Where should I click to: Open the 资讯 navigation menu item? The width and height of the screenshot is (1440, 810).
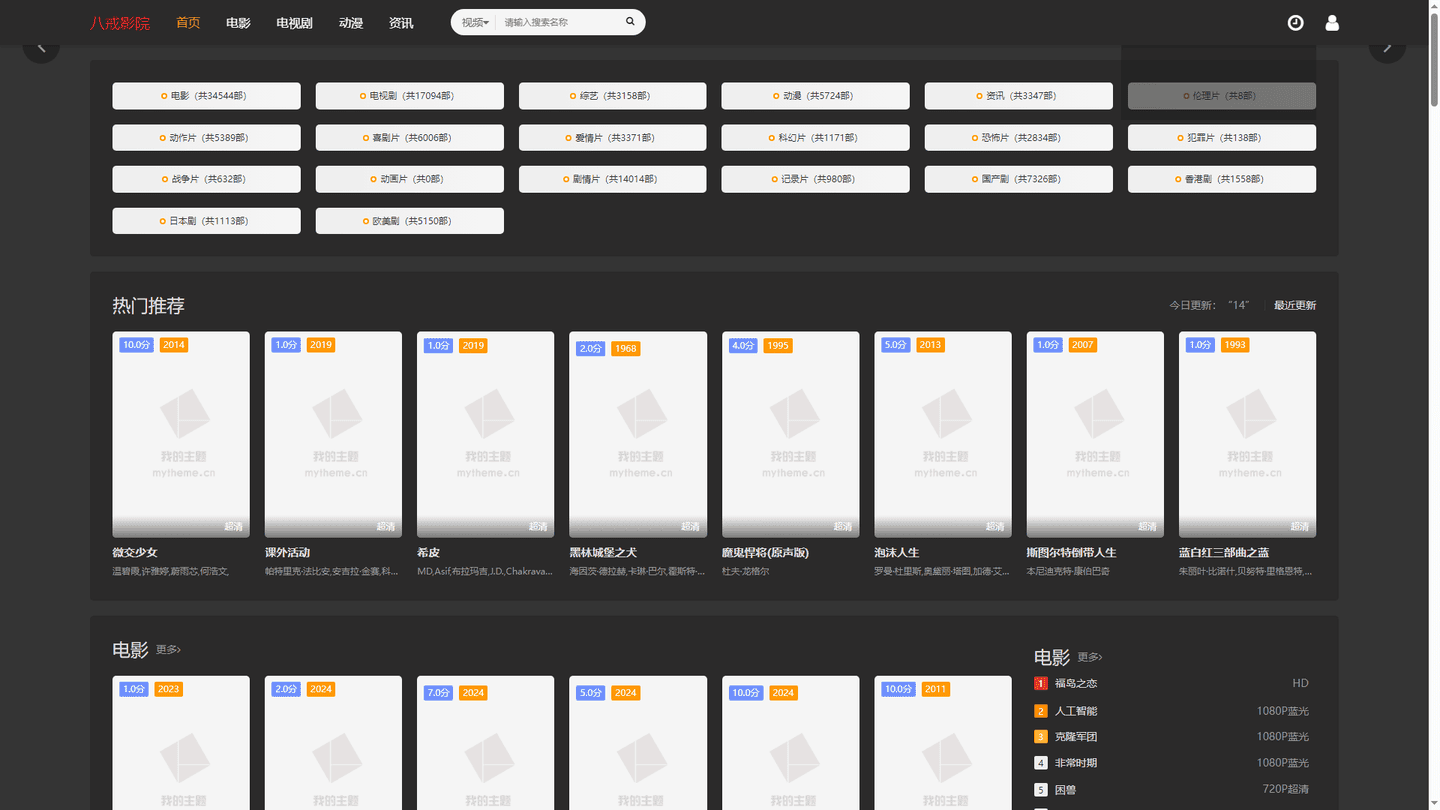[401, 22]
